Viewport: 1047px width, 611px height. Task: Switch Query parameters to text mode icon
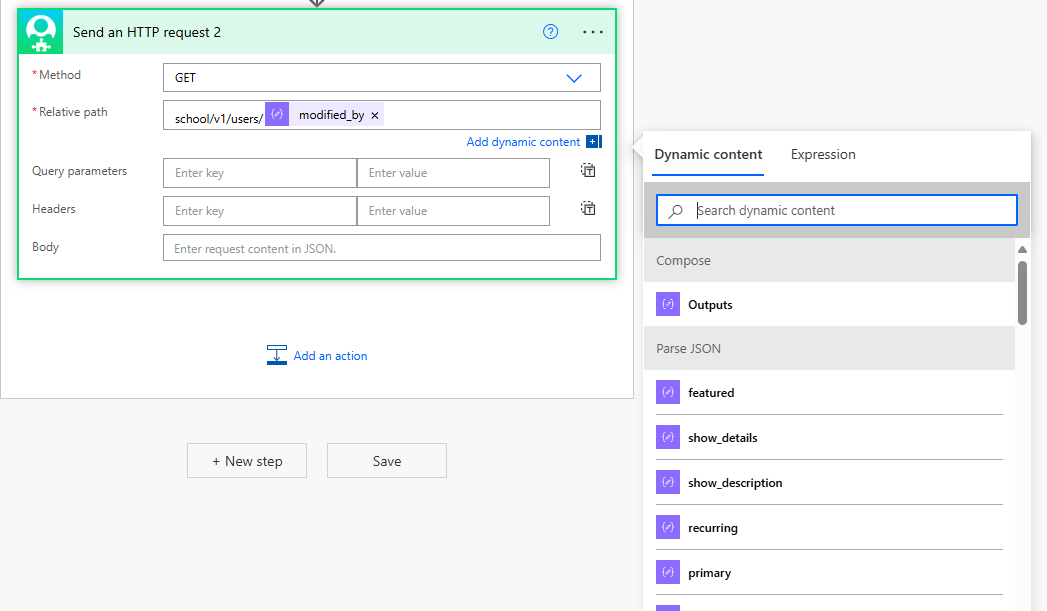tap(588, 170)
